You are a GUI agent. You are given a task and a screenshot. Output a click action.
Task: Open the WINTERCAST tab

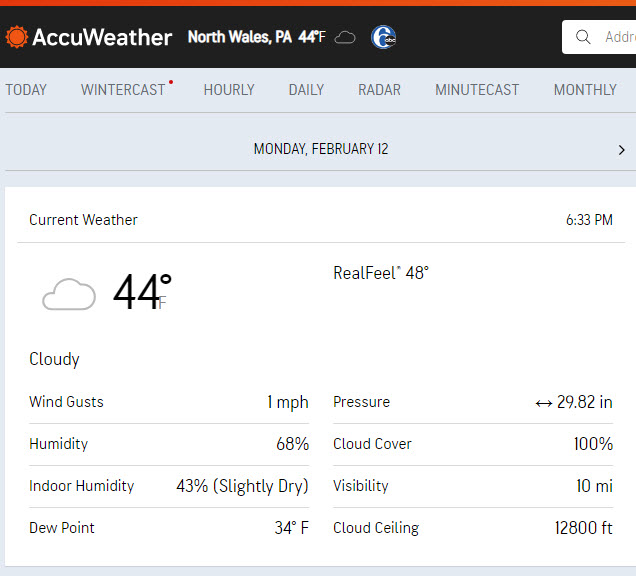point(123,90)
